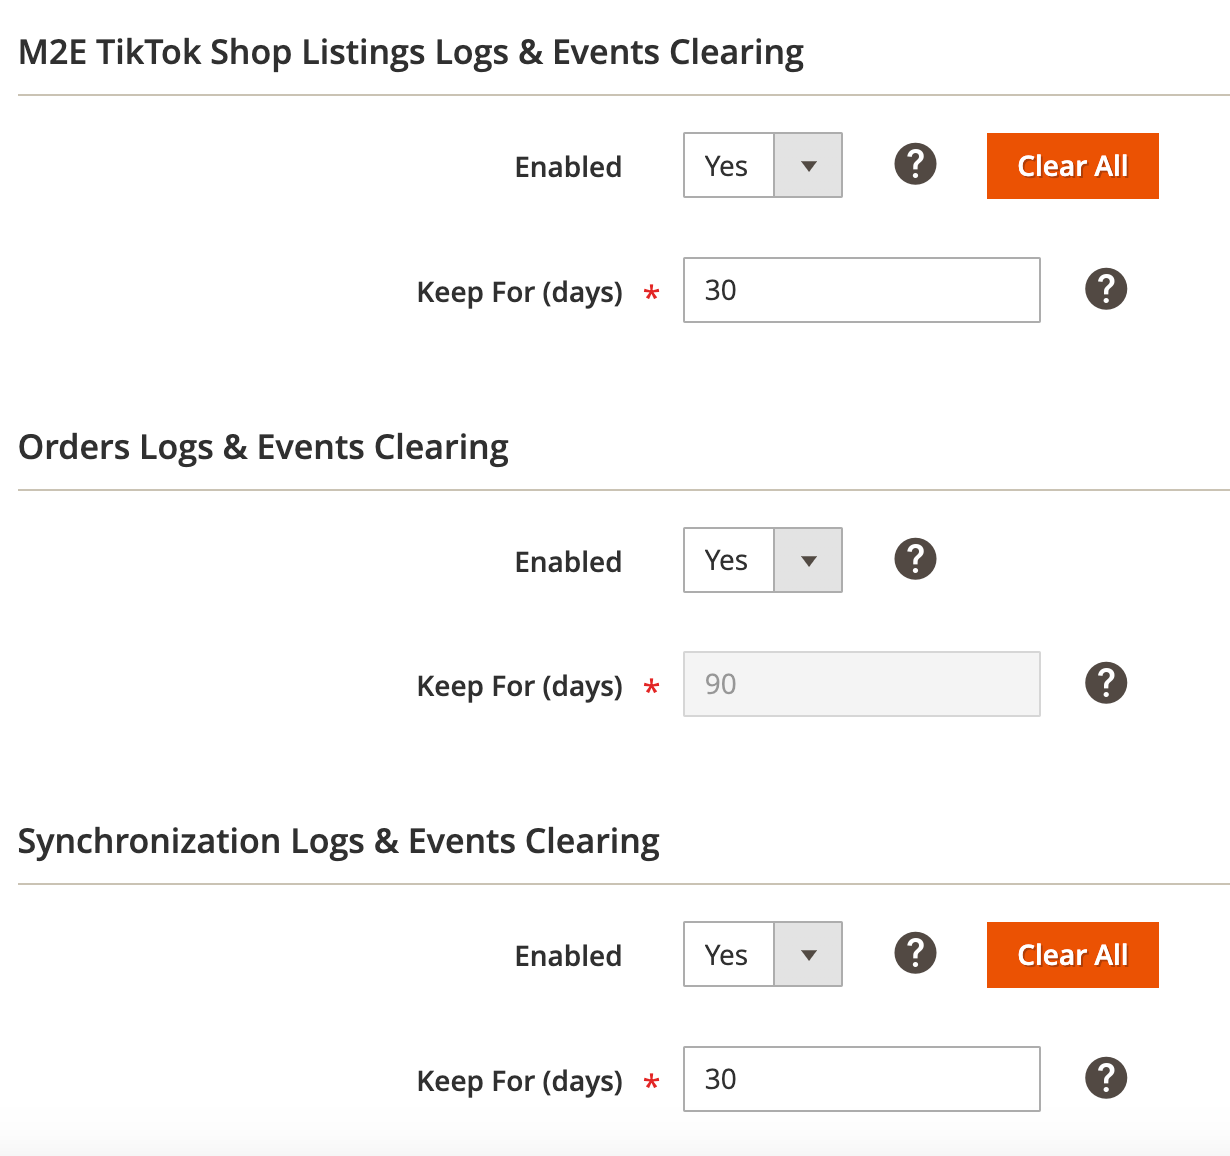The height and width of the screenshot is (1156, 1230).
Task: Open Enabled dropdown for Synchronization Logs
Action: click(x=763, y=954)
